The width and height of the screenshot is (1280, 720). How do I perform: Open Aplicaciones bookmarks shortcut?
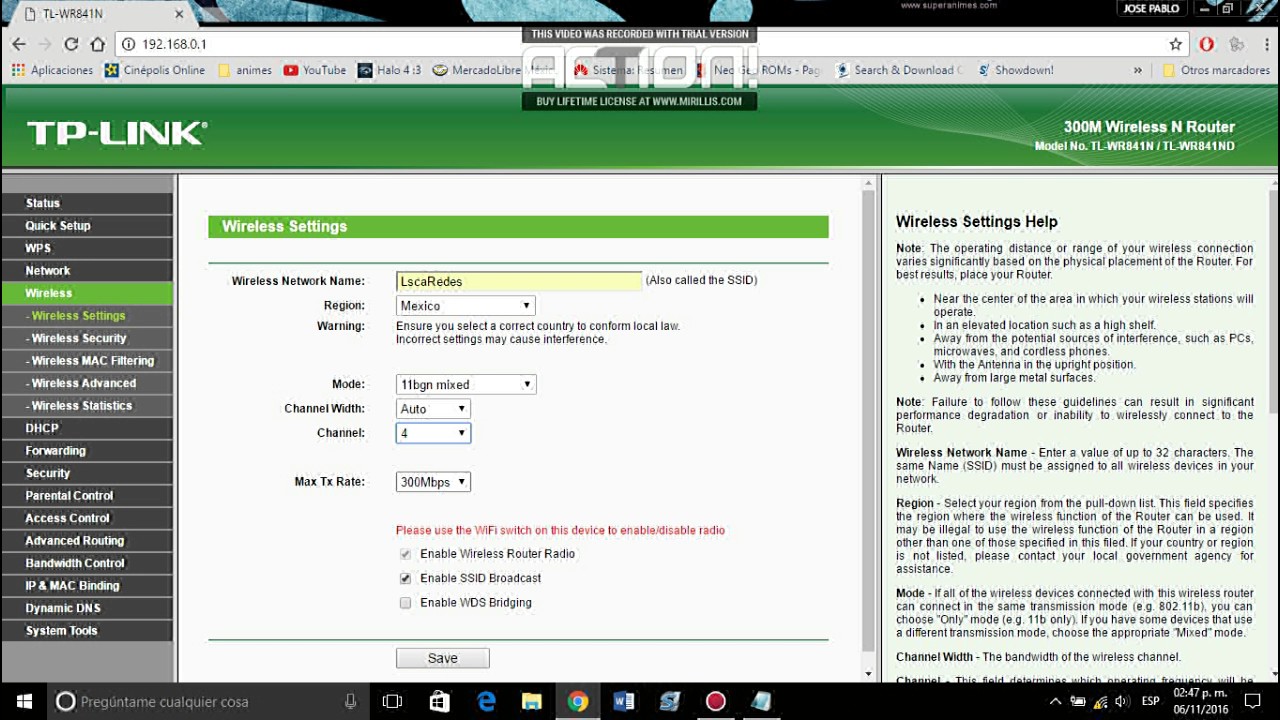coord(52,70)
